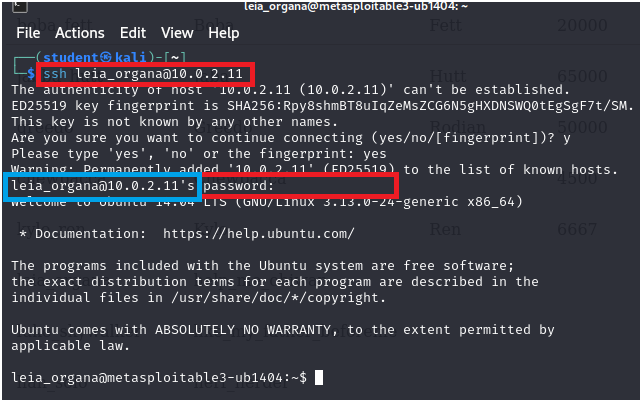Viewport: 642px width, 402px height.
Task: Click the 'yes' fingerprint confirmation line
Action: (199, 154)
